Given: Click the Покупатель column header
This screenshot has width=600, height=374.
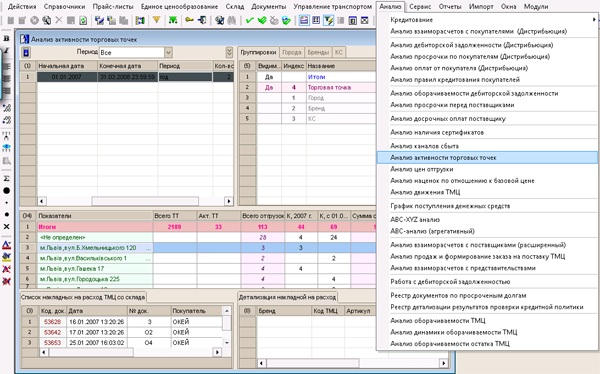Looking at the screenshot, I should [x=196, y=311].
